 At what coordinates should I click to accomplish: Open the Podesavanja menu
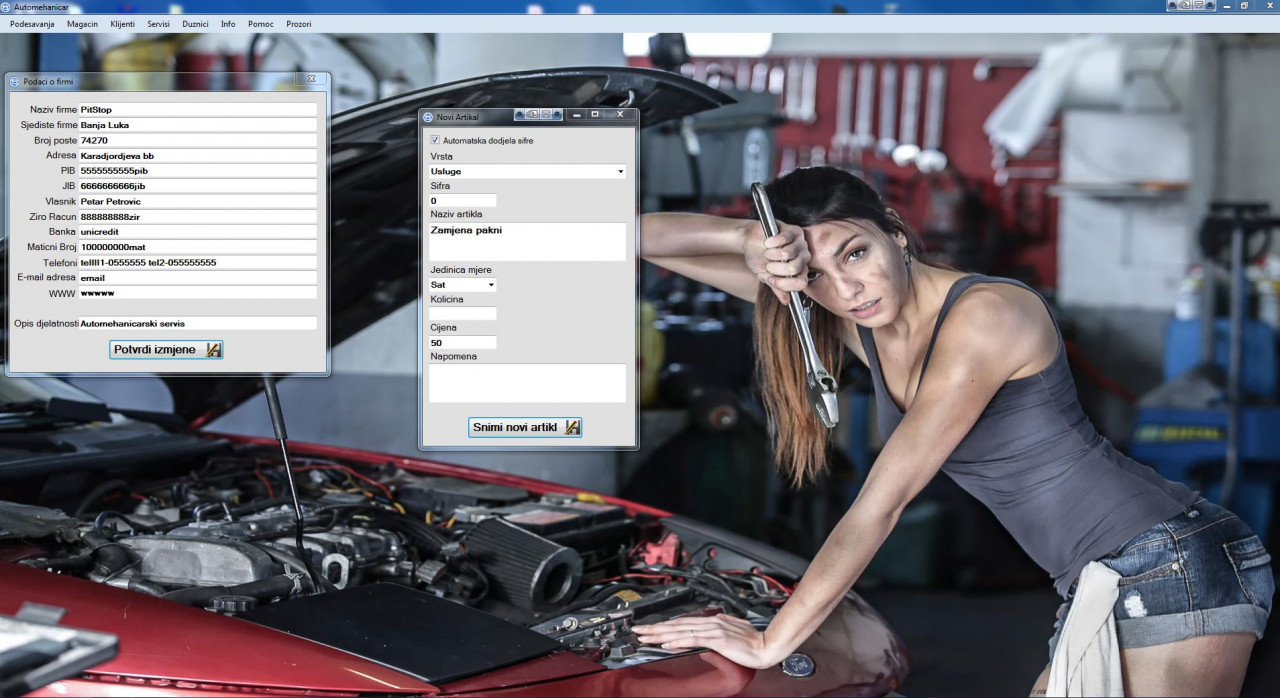click(x=32, y=24)
